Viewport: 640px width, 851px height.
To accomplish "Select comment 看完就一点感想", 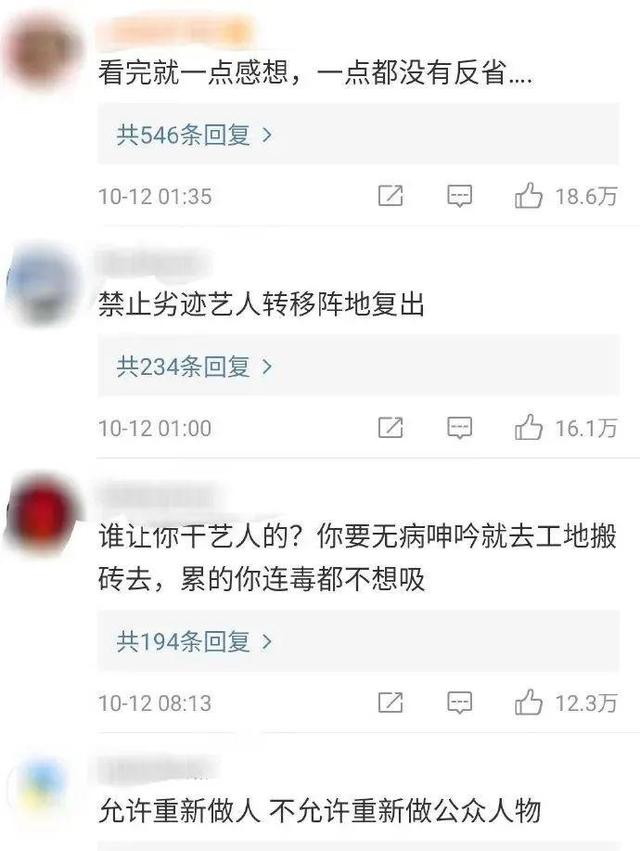I will point(315,72).
